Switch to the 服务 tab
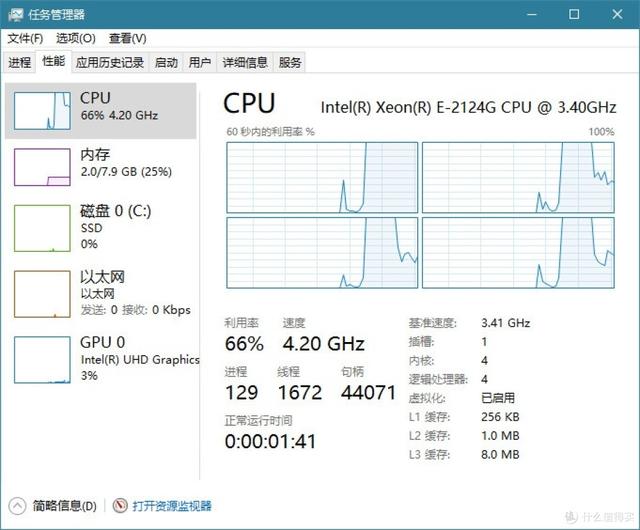The image size is (640, 530). [x=290, y=62]
